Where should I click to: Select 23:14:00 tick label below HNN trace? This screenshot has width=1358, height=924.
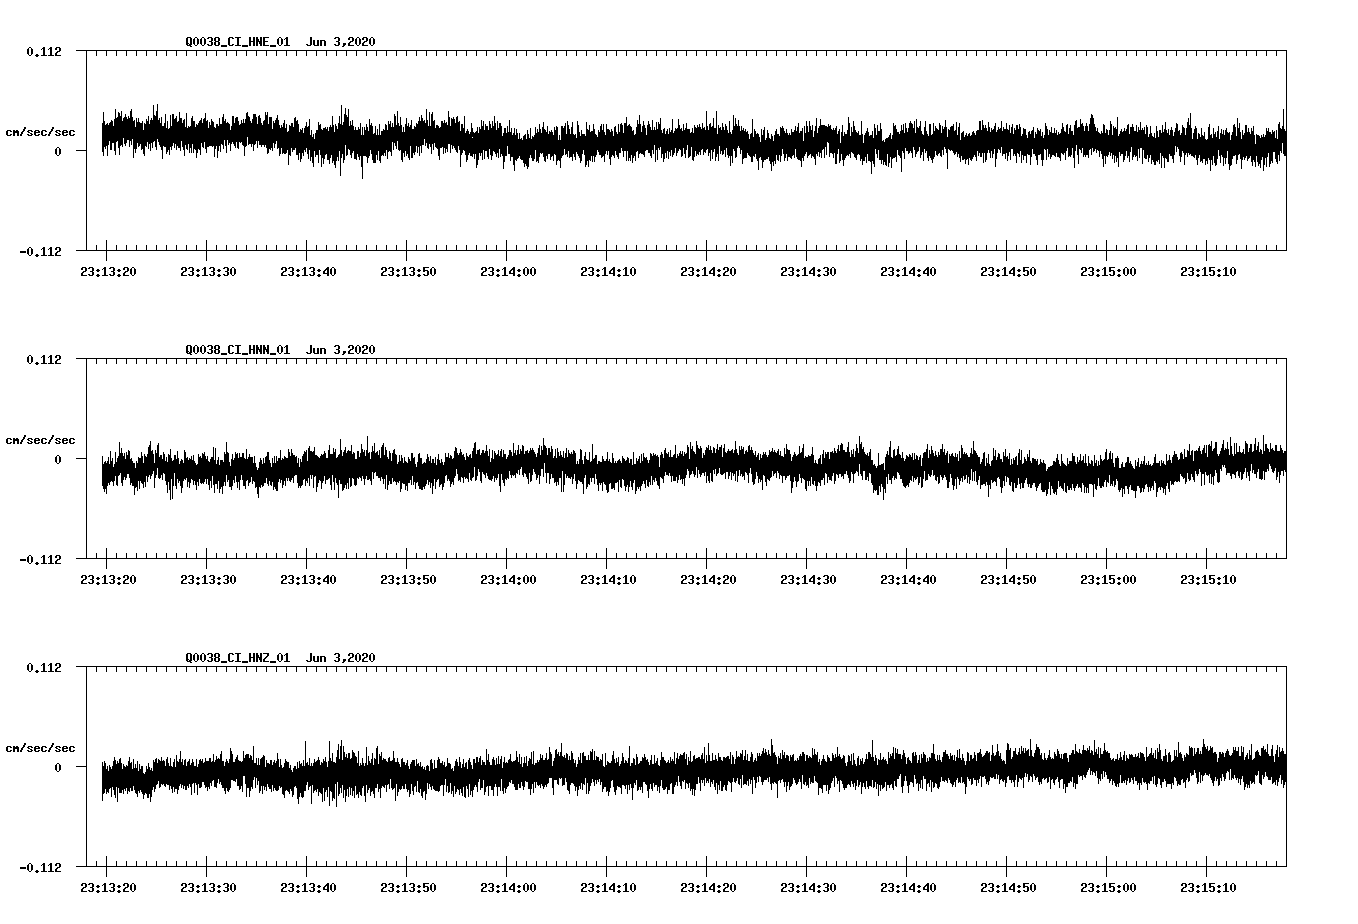508,580
